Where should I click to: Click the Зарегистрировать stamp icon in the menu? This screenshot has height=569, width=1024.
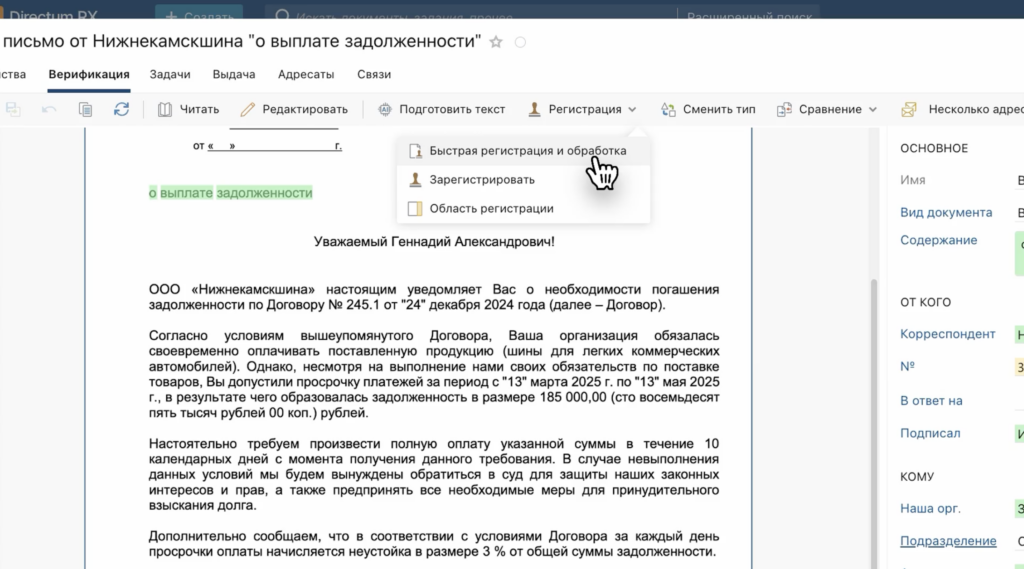coord(415,180)
